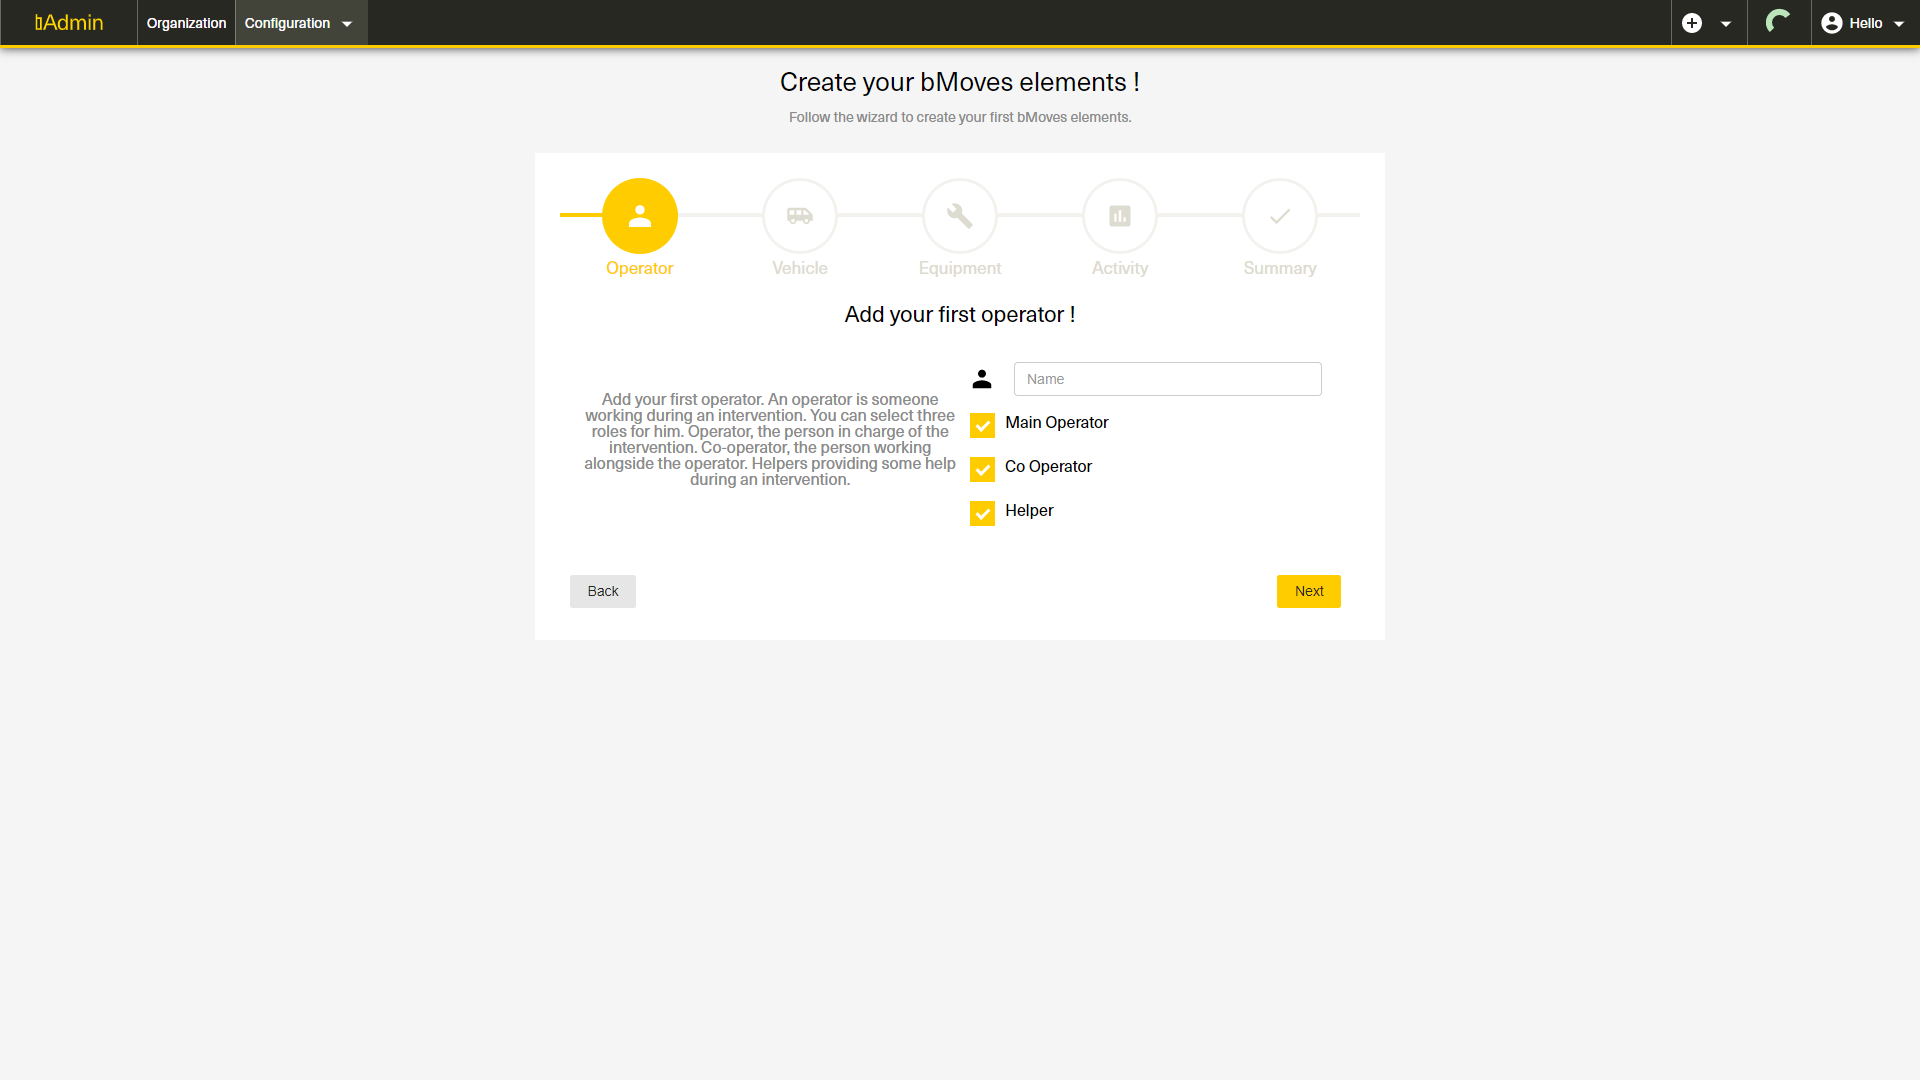Click the green loading arc icon

(x=1778, y=22)
